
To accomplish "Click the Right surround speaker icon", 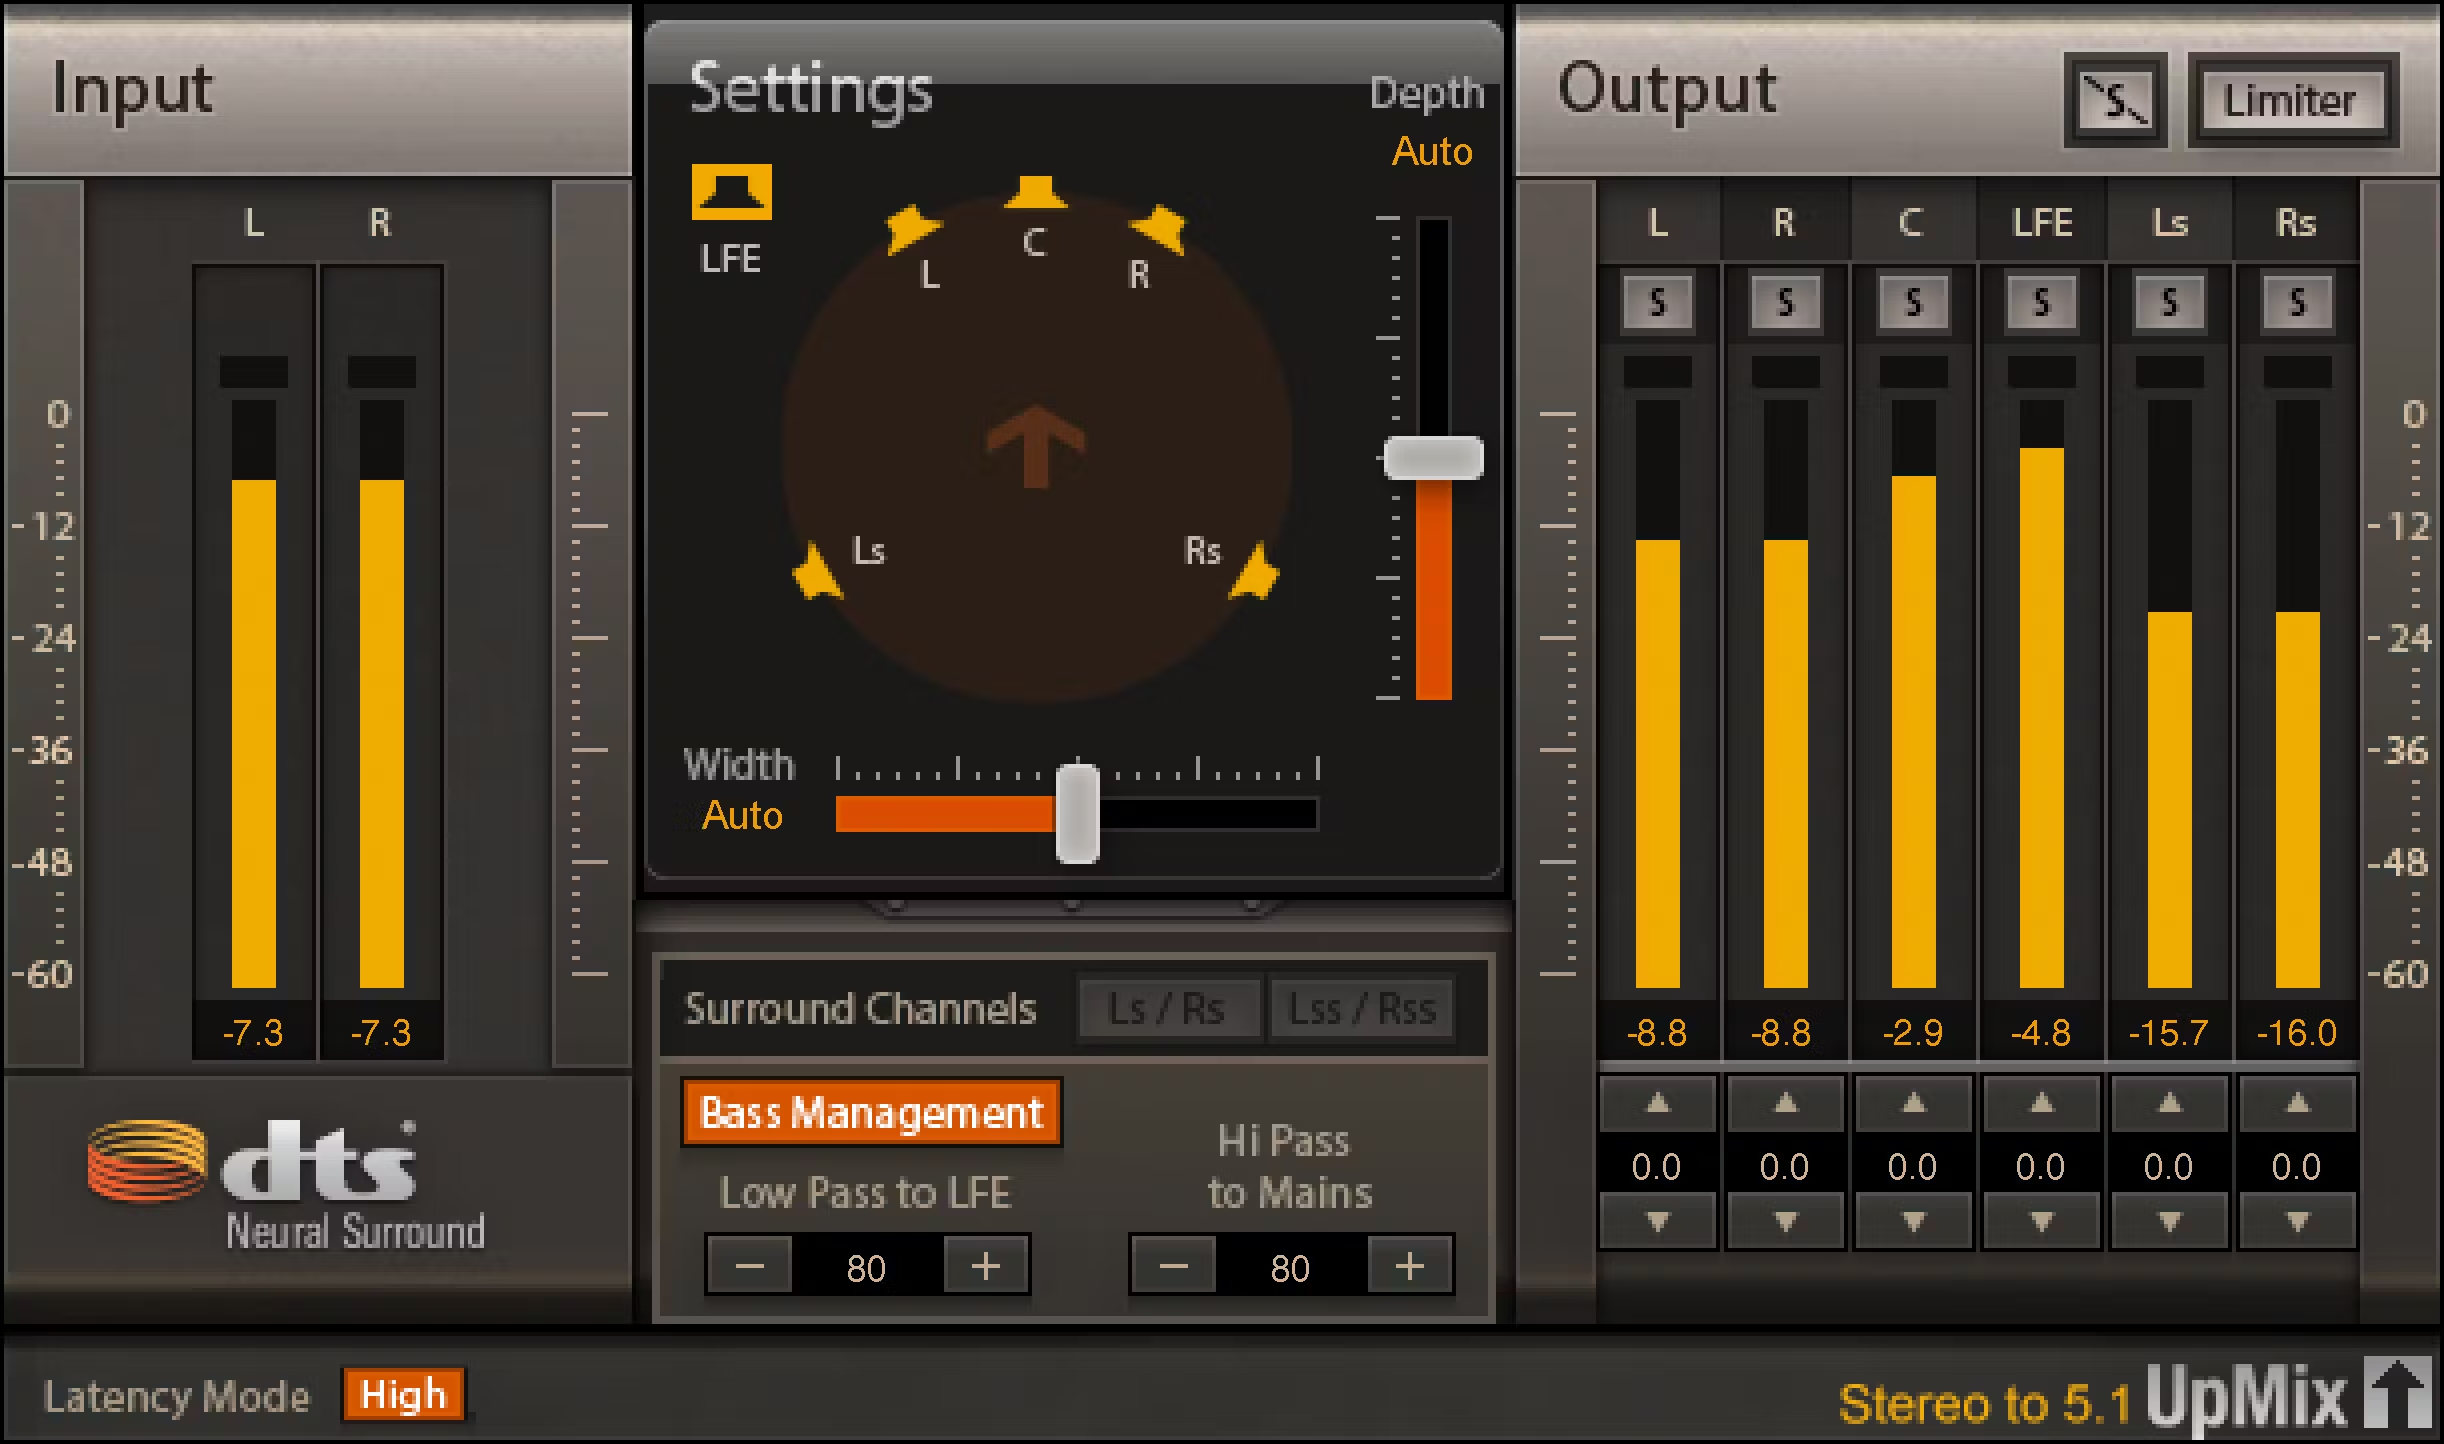I will pyautogui.click(x=1254, y=574).
